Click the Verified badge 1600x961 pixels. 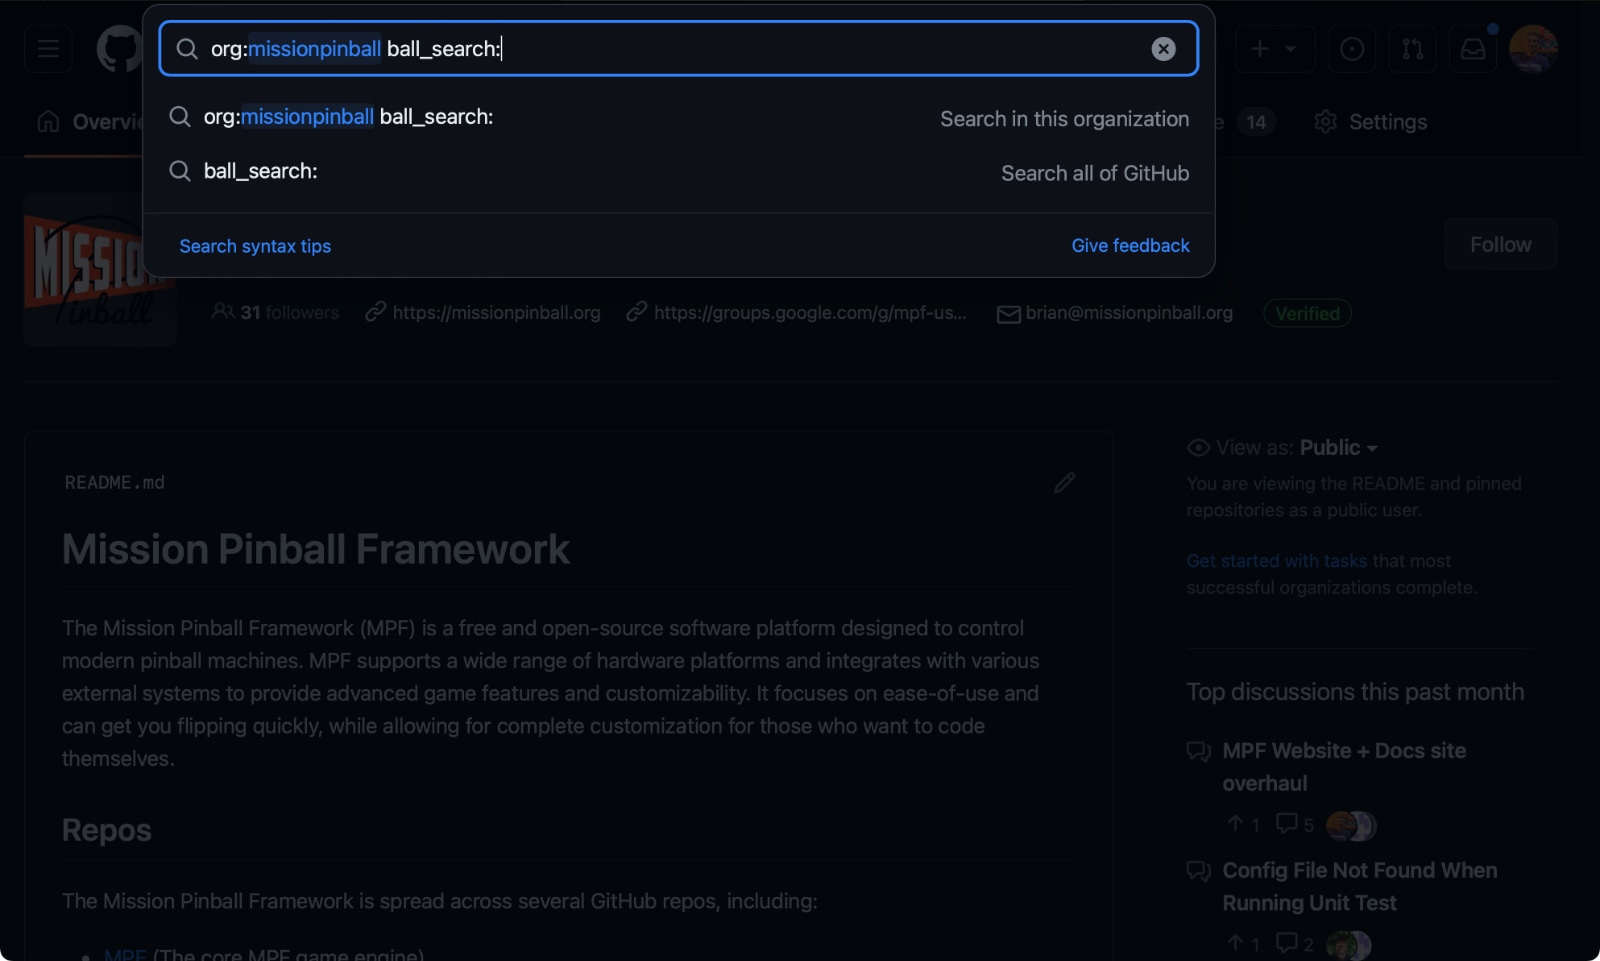[x=1307, y=313]
